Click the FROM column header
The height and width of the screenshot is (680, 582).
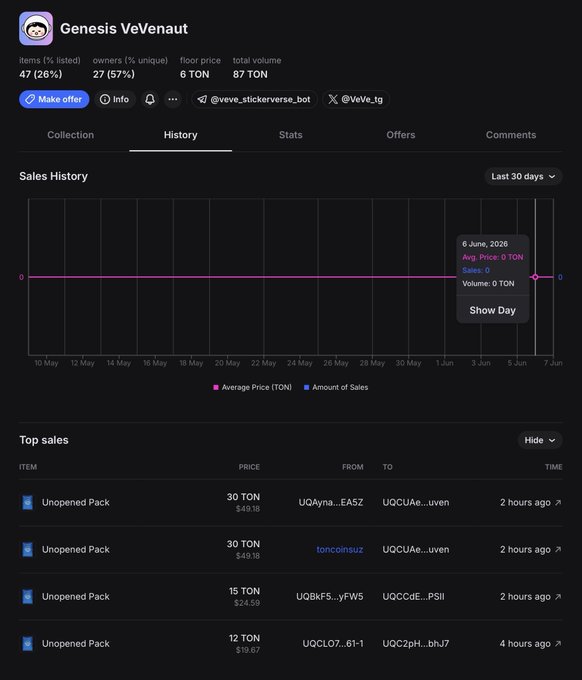tap(353, 467)
